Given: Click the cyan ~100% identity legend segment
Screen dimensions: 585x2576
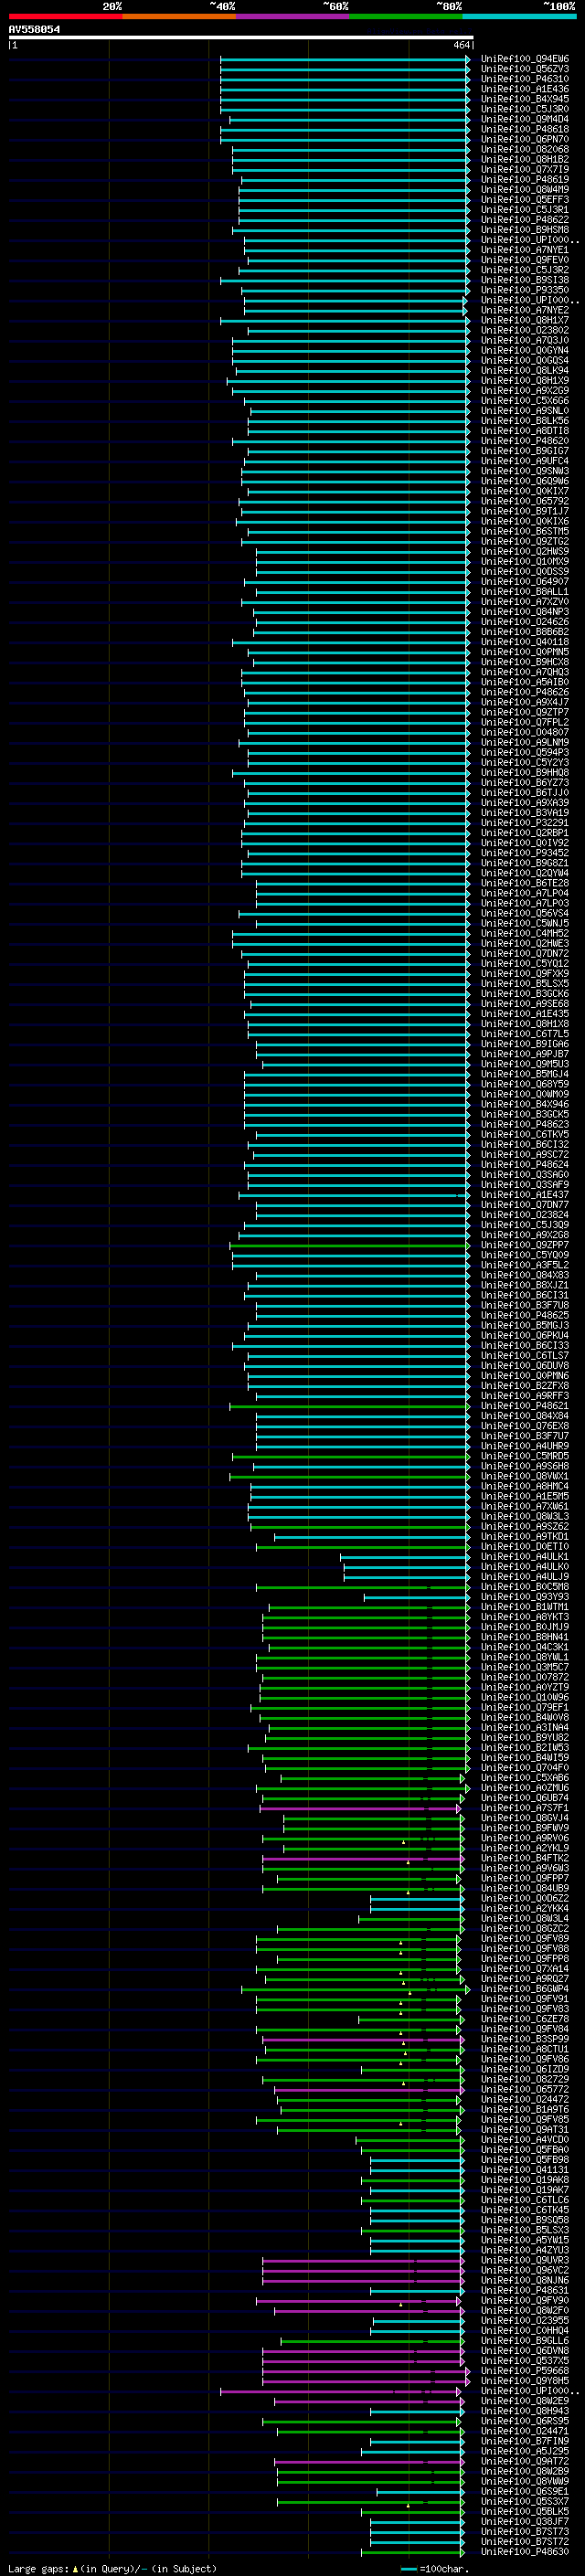Looking at the screenshot, I should (519, 16).
